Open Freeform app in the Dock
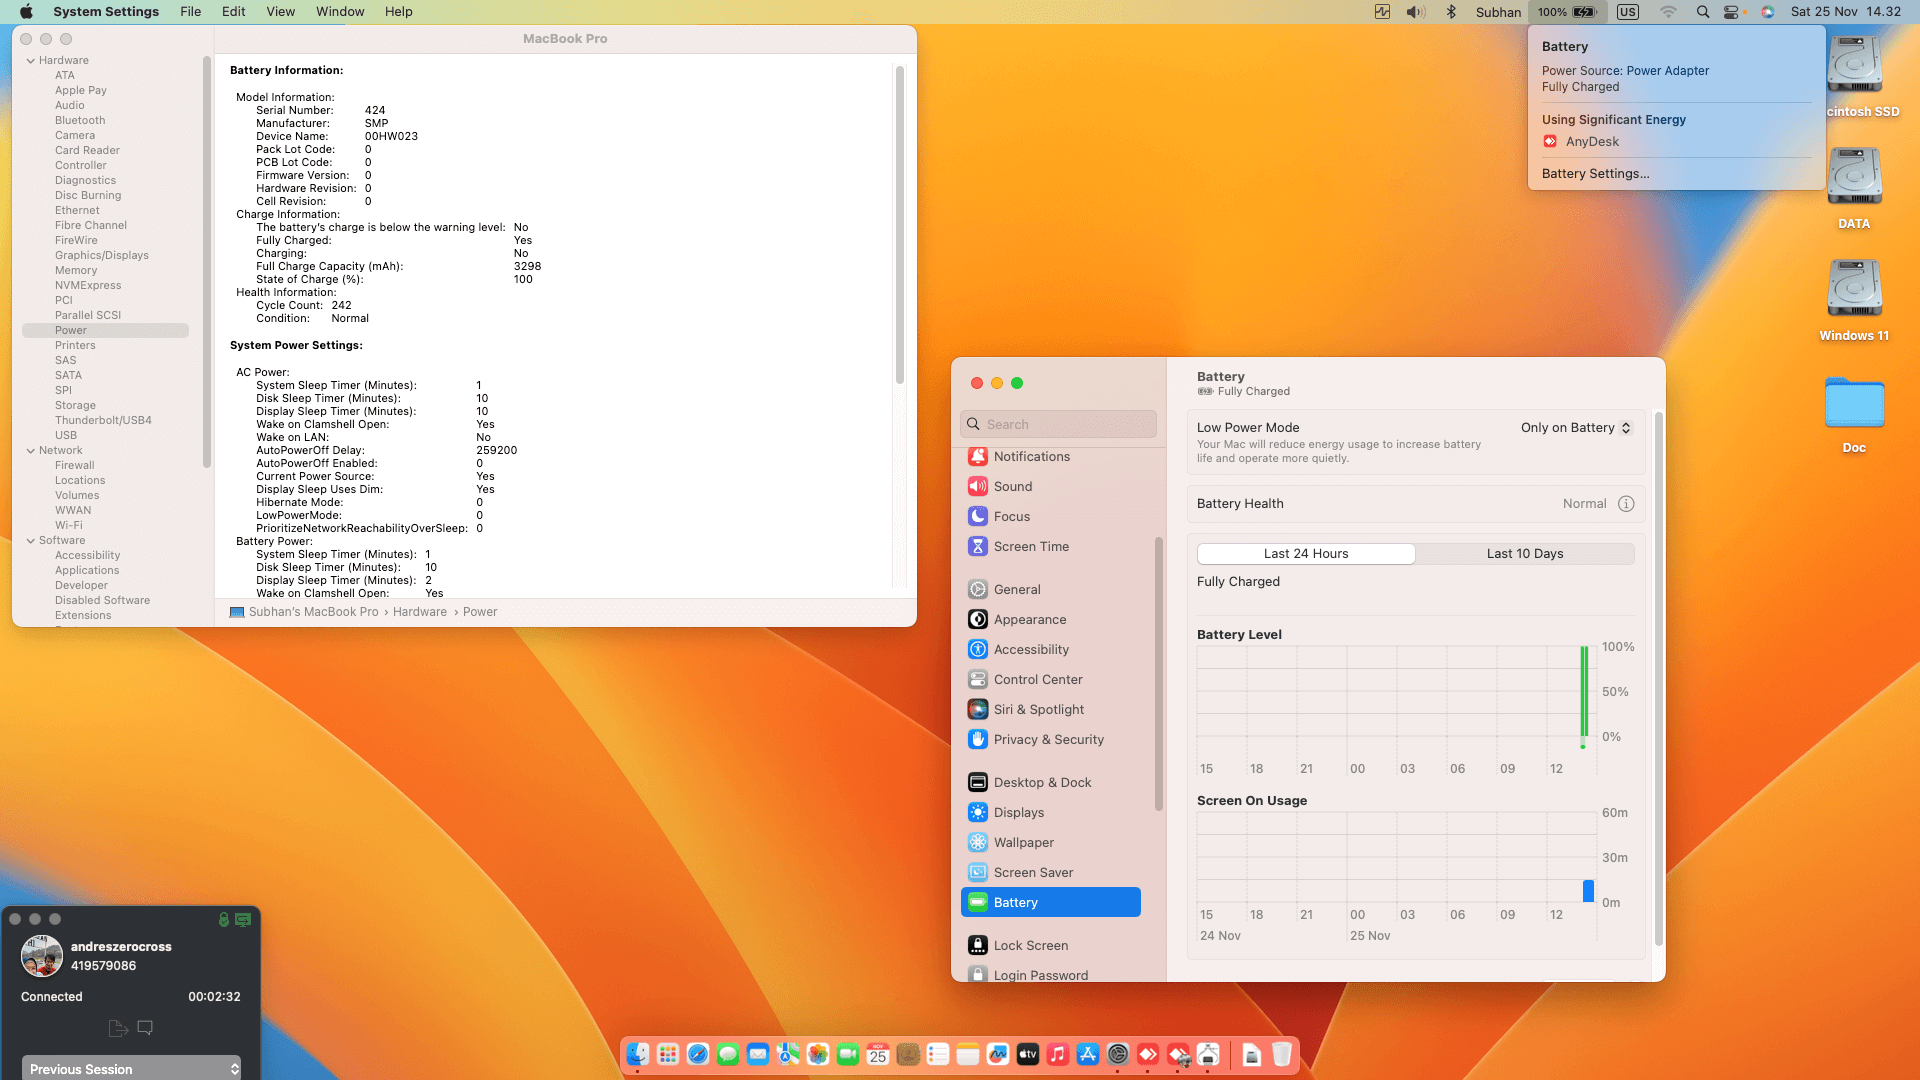The image size is (1920, 1080). [x=998, y=1054]
